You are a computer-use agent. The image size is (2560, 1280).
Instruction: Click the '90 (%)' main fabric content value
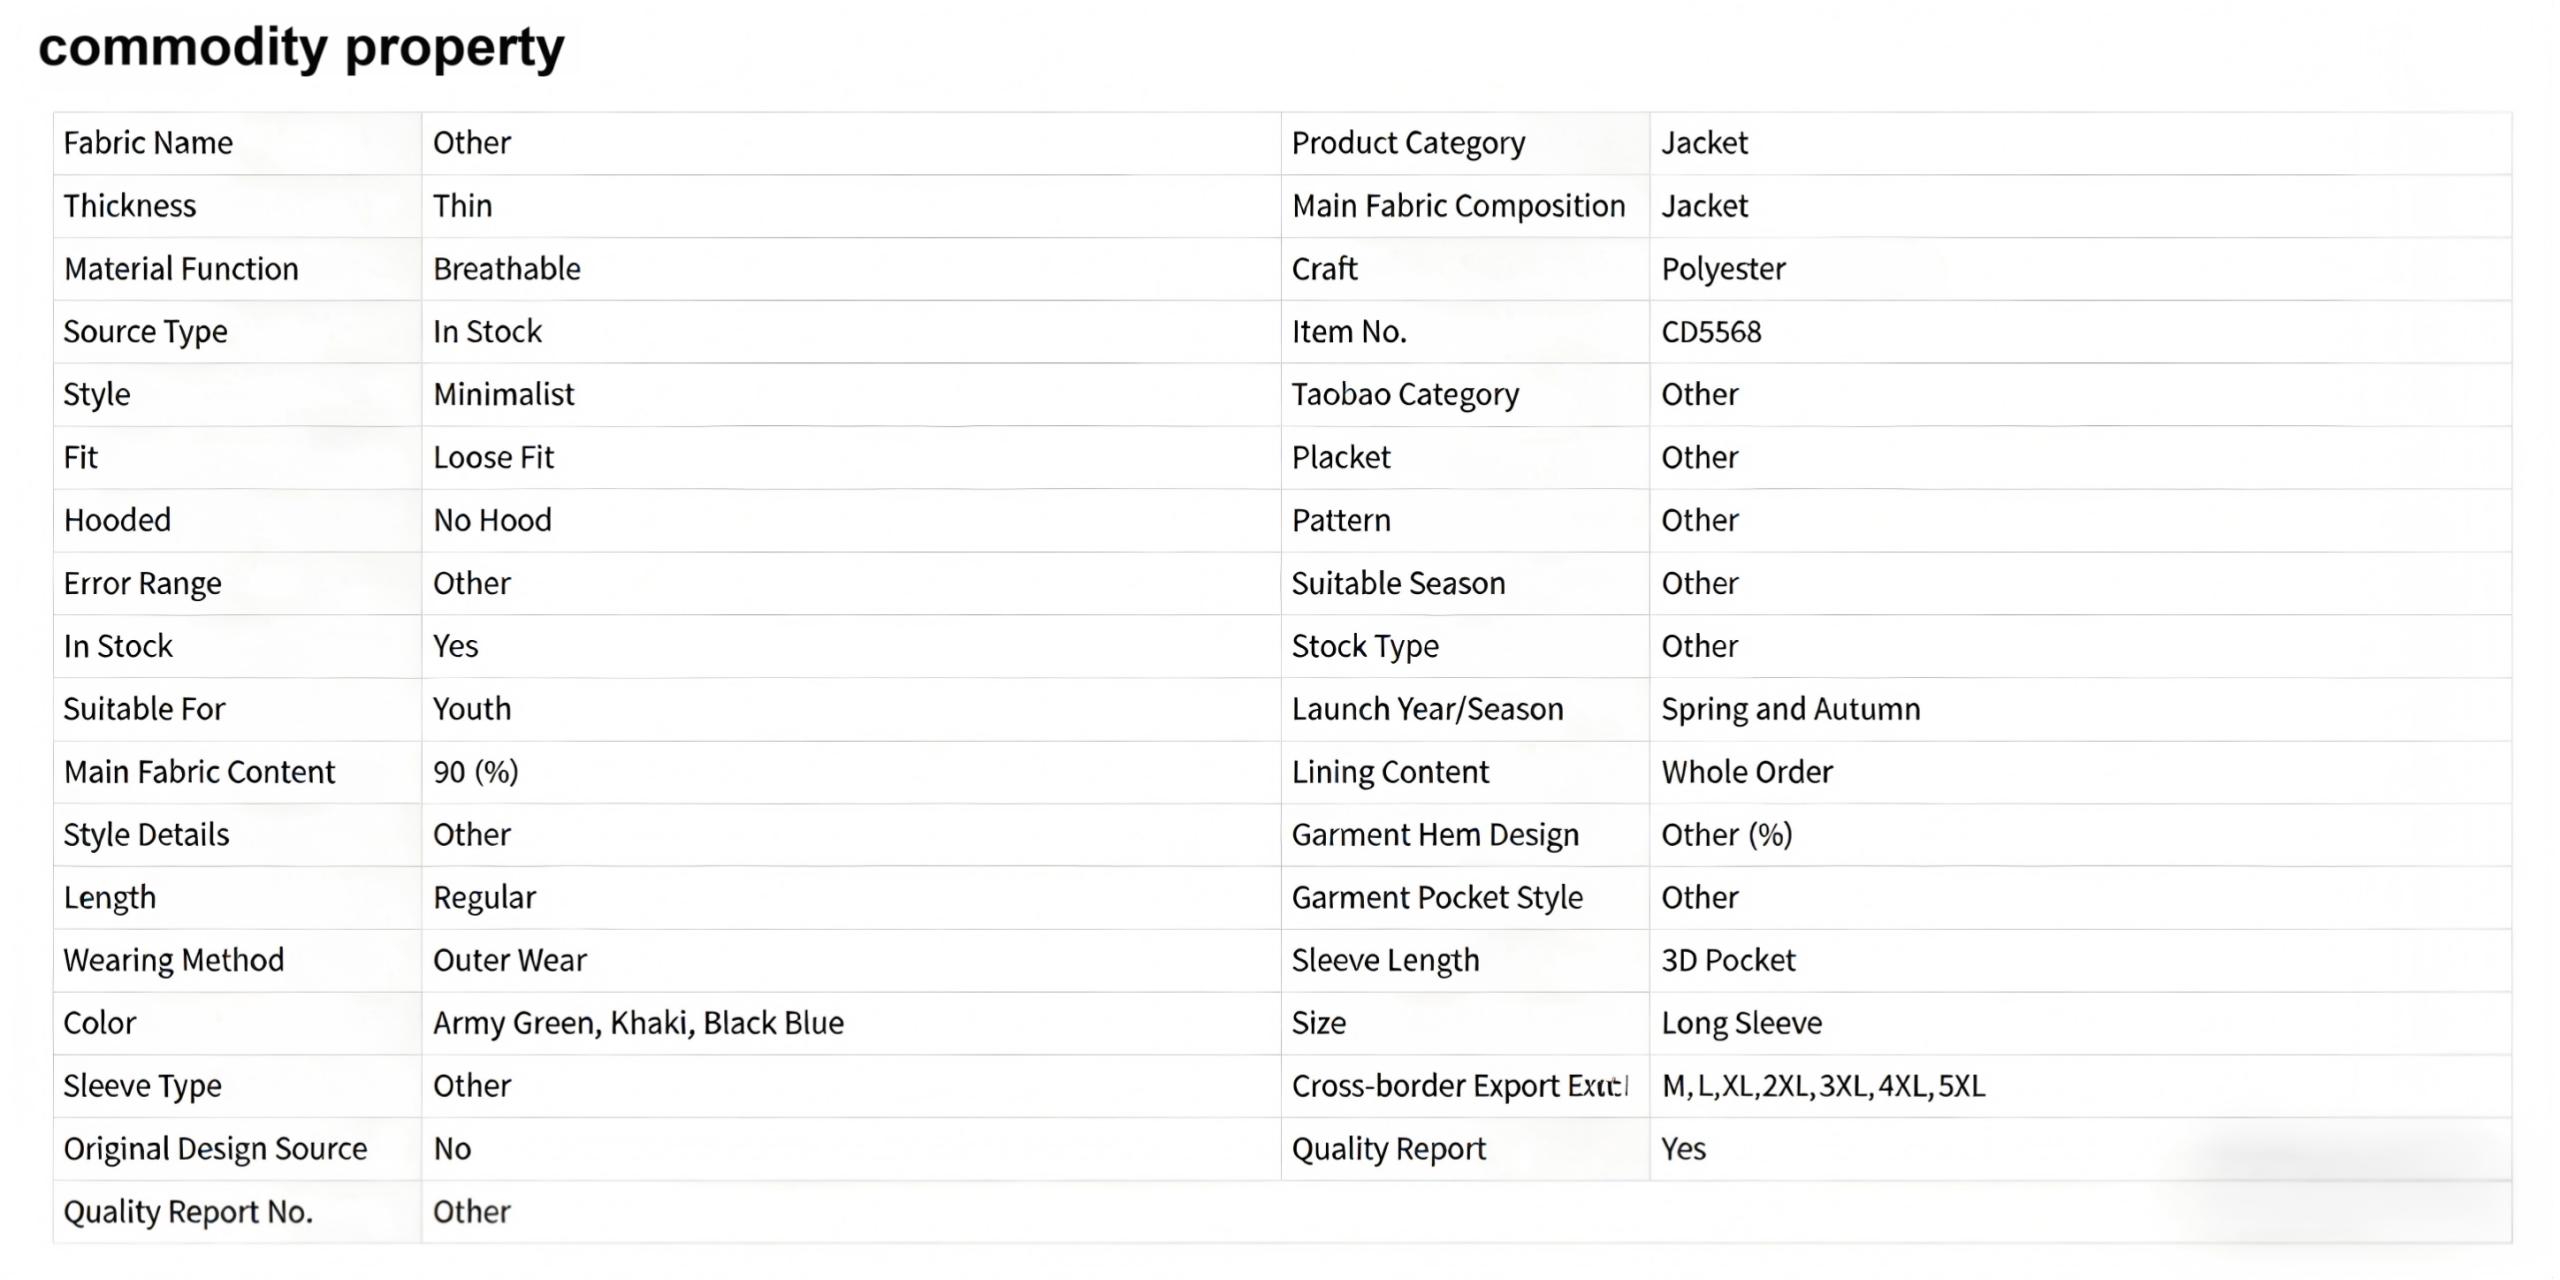[476, 772]
